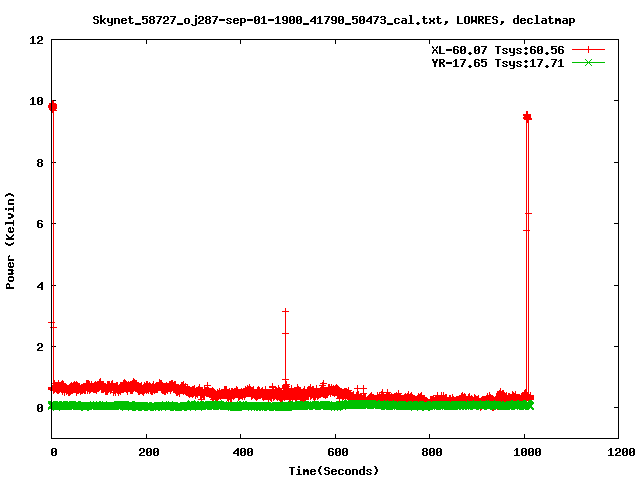Image resolution: width=640 pixels, height=480 pixels.
Task: Click the Power (Kelvin) y-axis label
Action: tap(10, 241)
